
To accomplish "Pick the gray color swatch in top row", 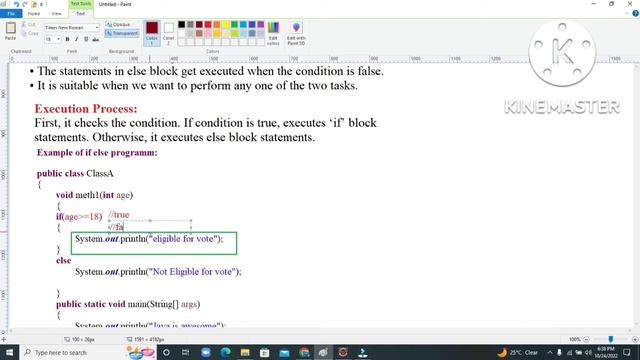I will point(190,25).
